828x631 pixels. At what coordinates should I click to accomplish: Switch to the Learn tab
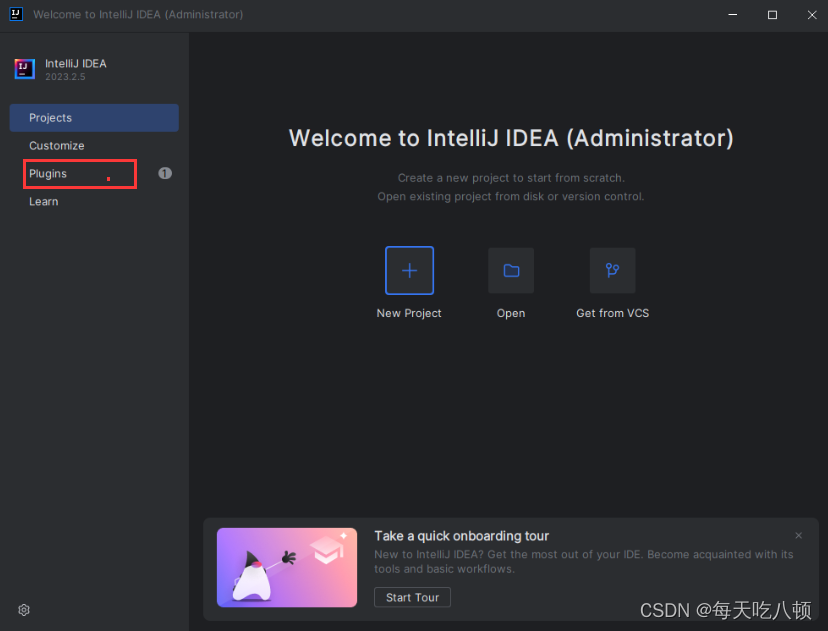94,202
